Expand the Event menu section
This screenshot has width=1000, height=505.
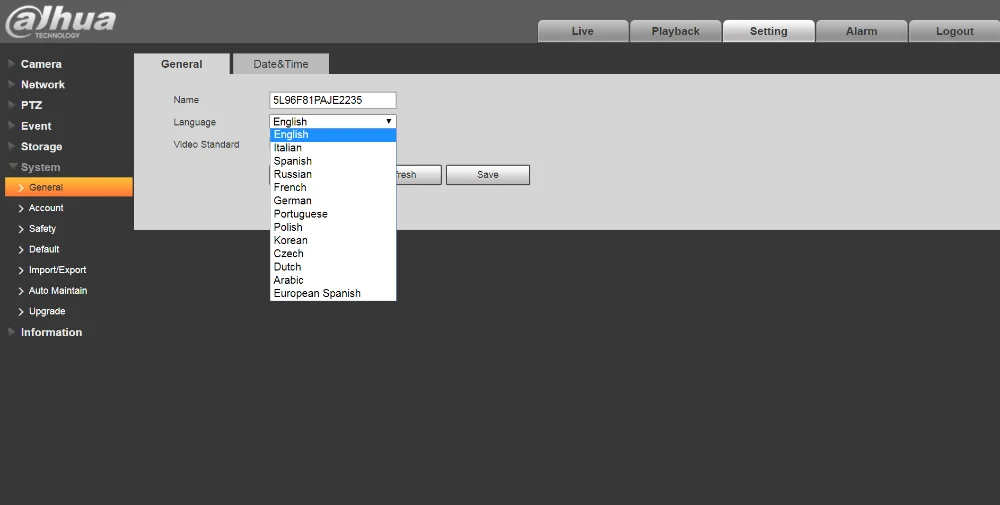(x=36, y=126)
